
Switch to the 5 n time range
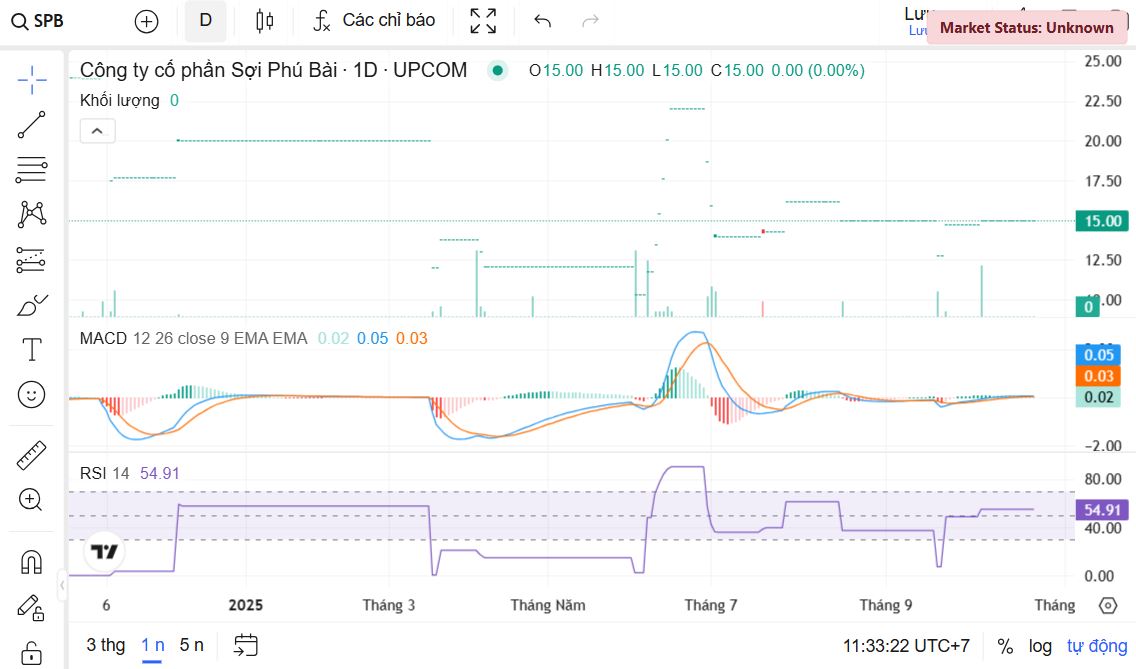point(191,645)
